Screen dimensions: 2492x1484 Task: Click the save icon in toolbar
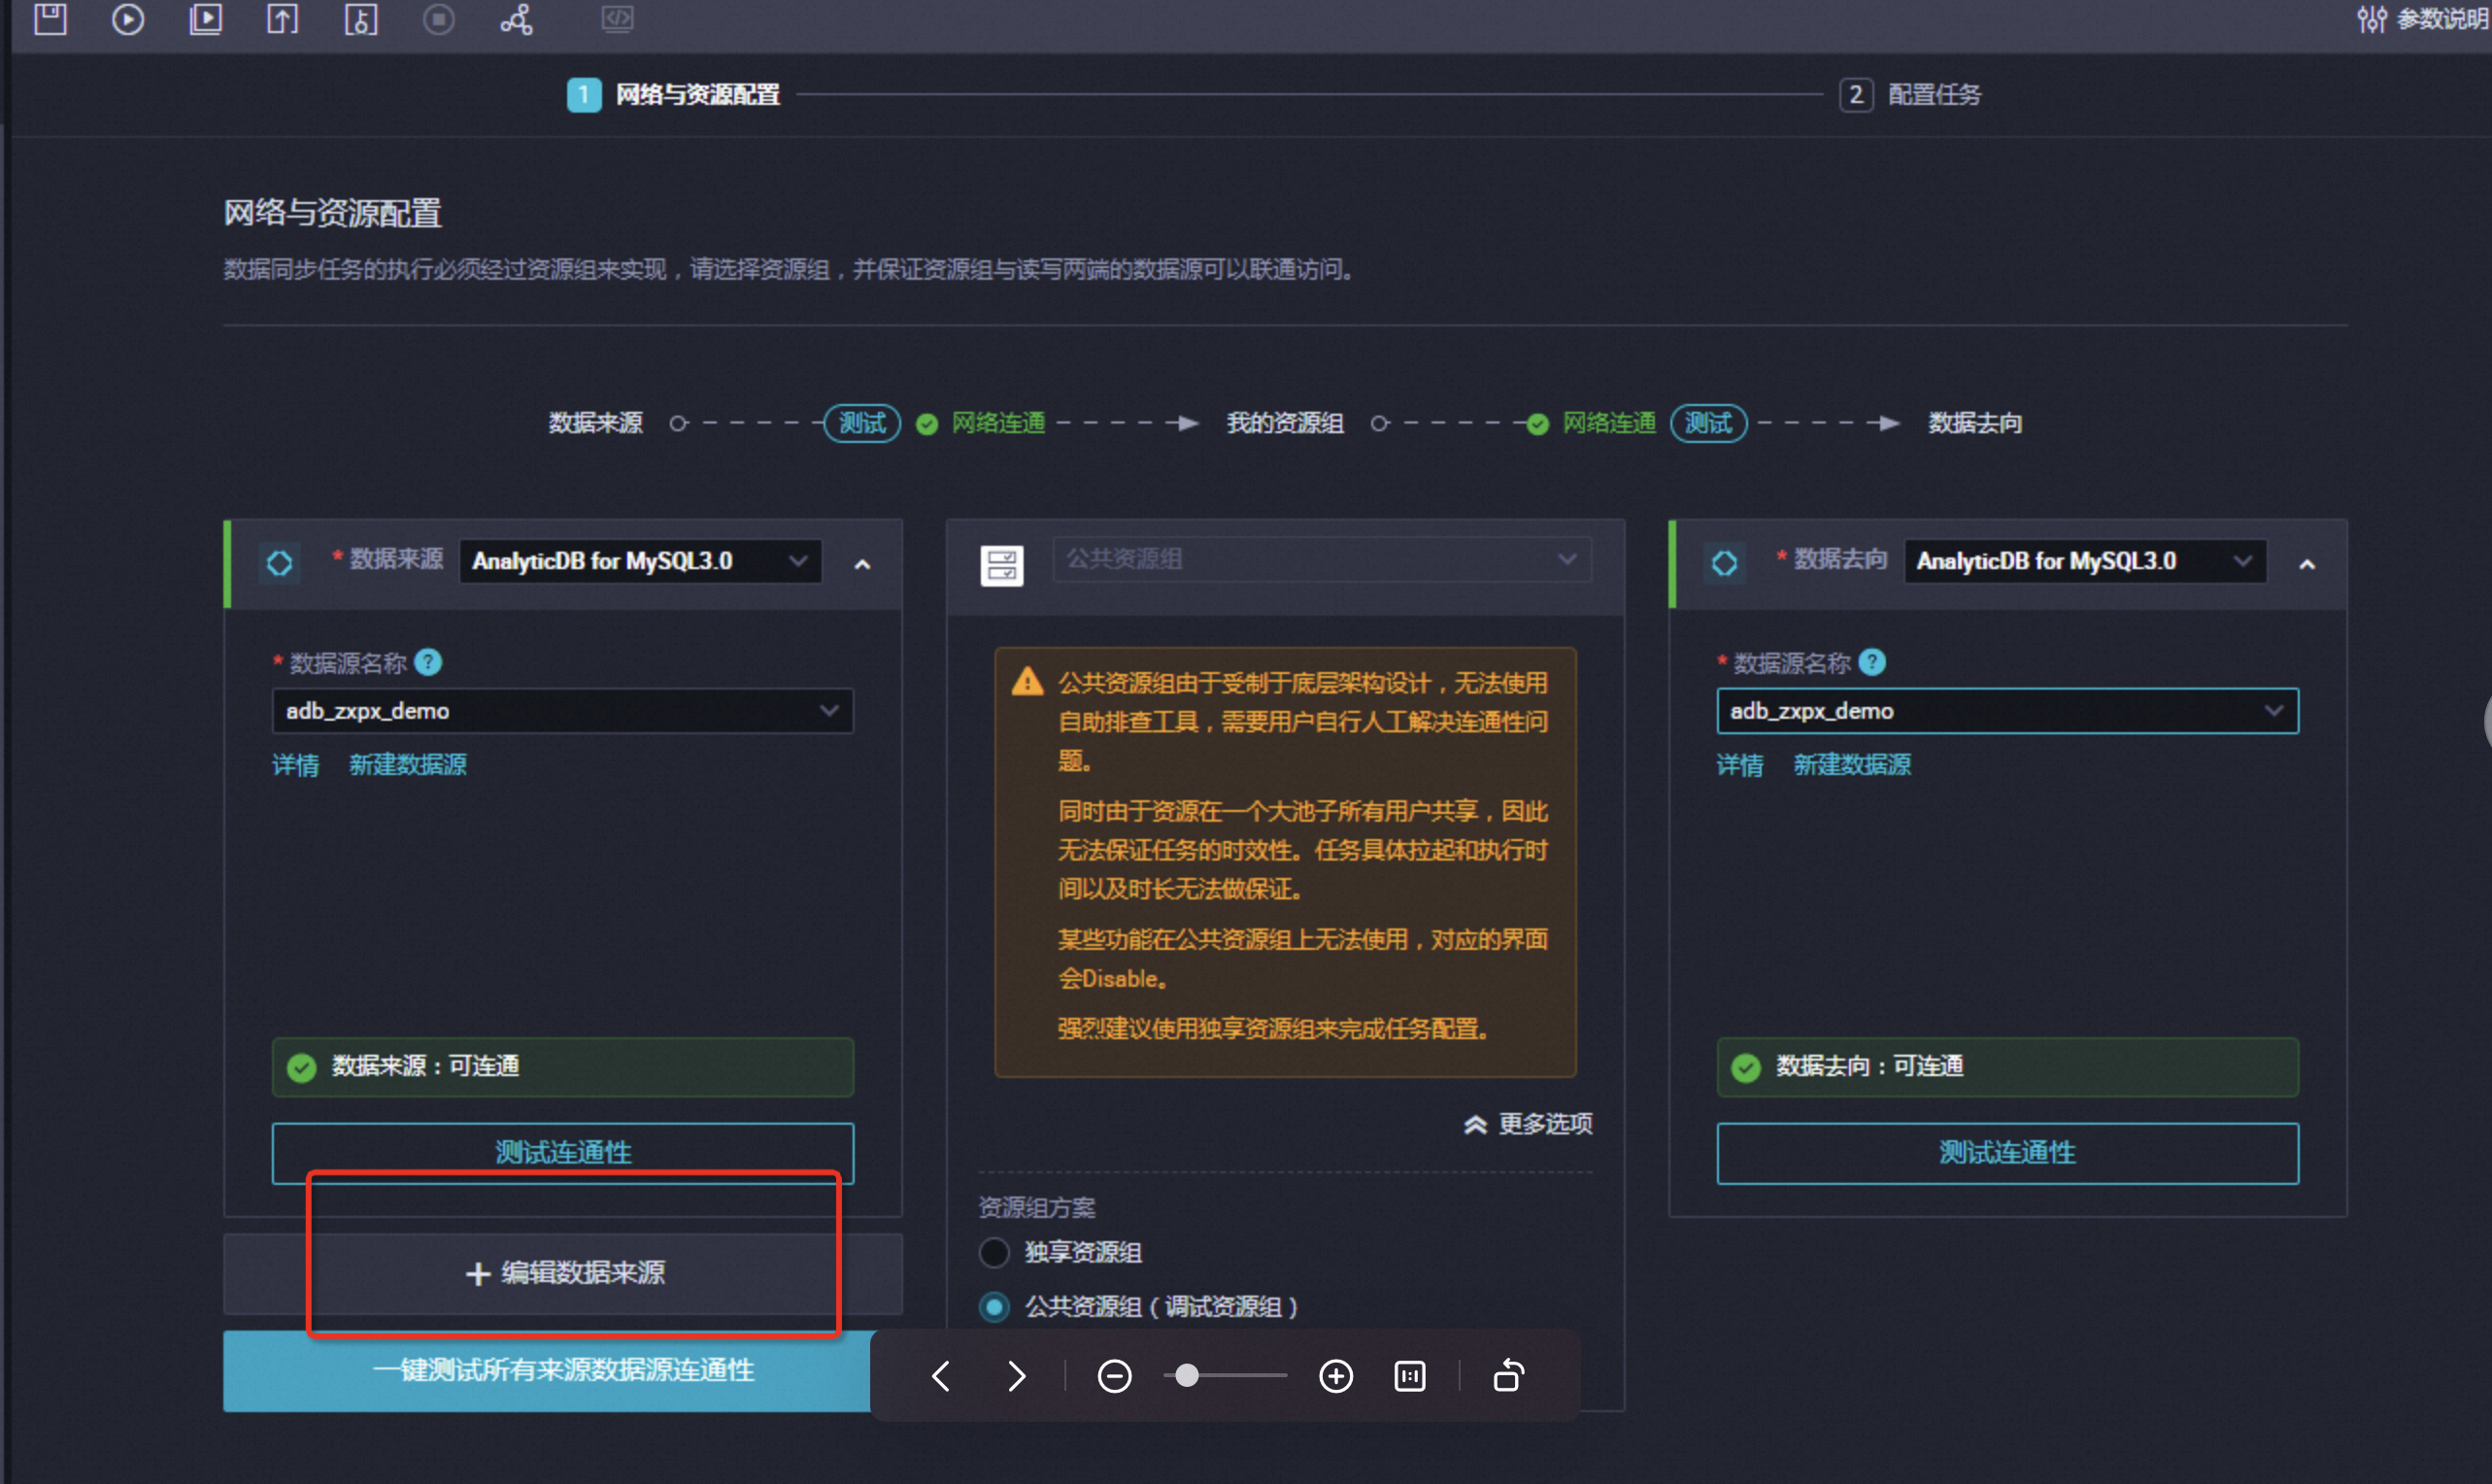coord(50,19)
